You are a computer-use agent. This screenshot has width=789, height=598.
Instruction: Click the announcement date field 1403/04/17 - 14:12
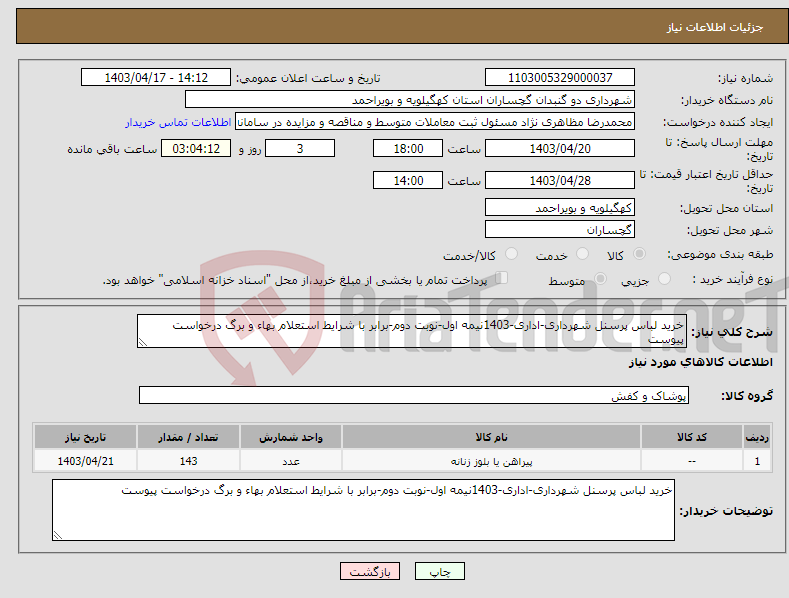click(x=156, y=78)
